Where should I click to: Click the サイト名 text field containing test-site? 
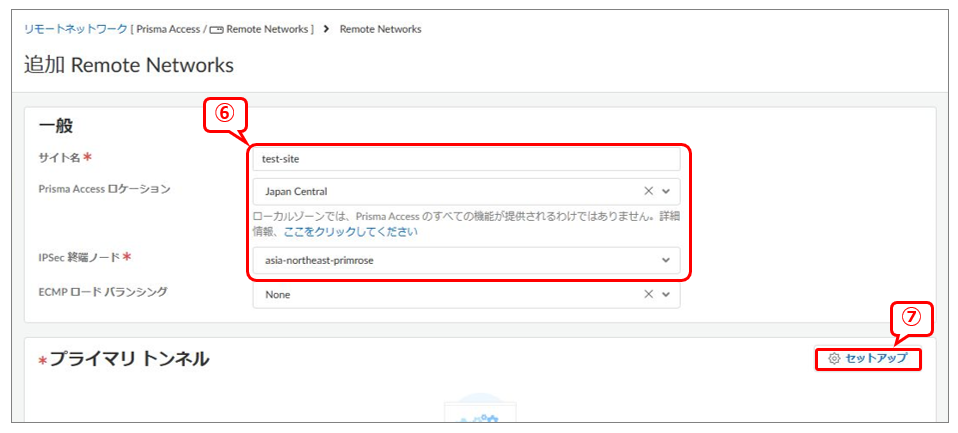[x=465, y=158]
